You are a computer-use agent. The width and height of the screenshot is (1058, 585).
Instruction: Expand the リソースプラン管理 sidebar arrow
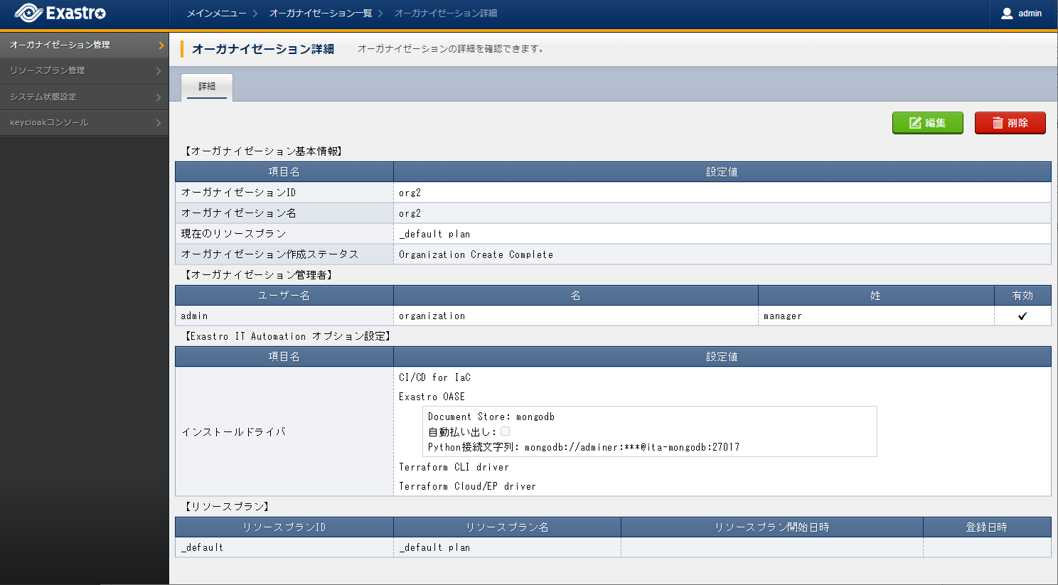(158, 71)
